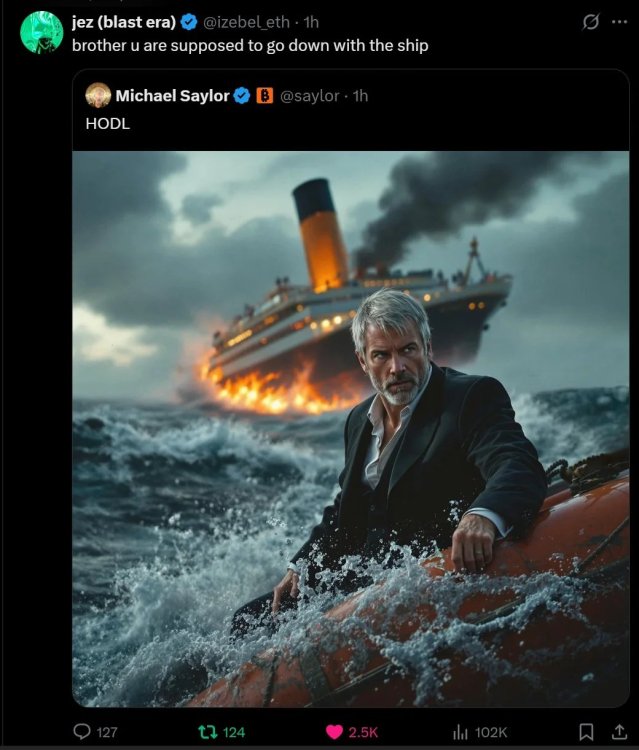View the analytics icon showing 102K
The width and height of the screenshot is (639, 750).
click(462, 732)
